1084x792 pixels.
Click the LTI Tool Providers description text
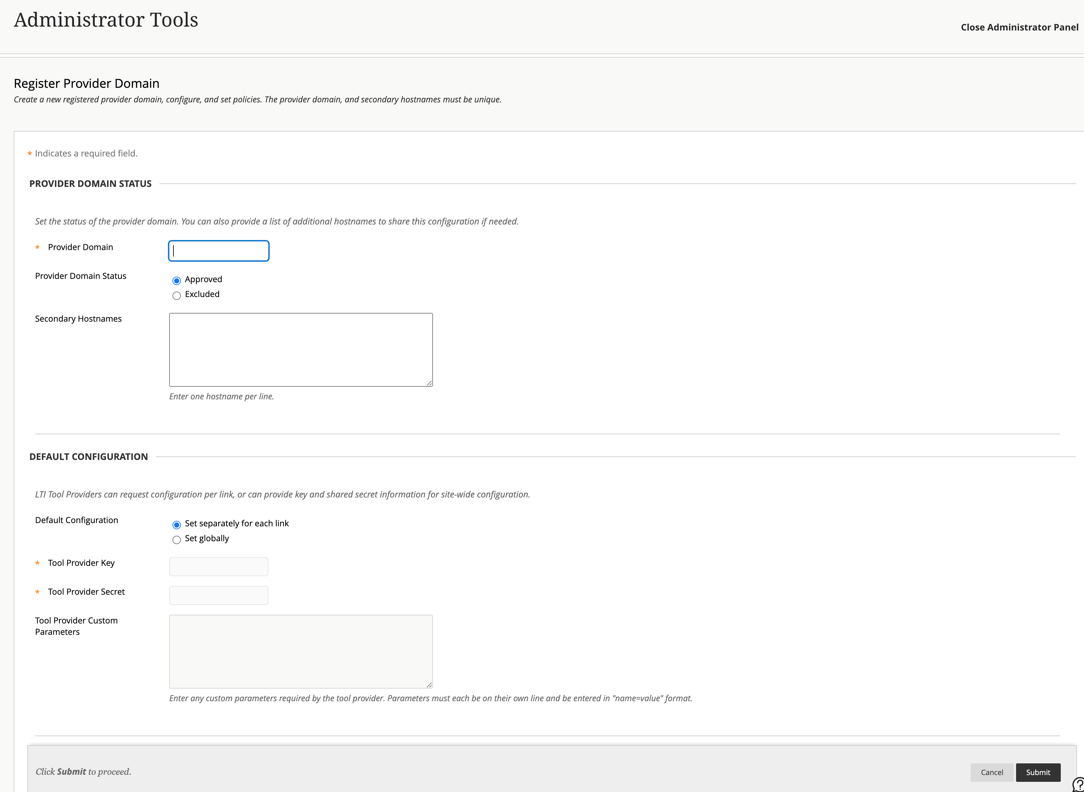282,495
